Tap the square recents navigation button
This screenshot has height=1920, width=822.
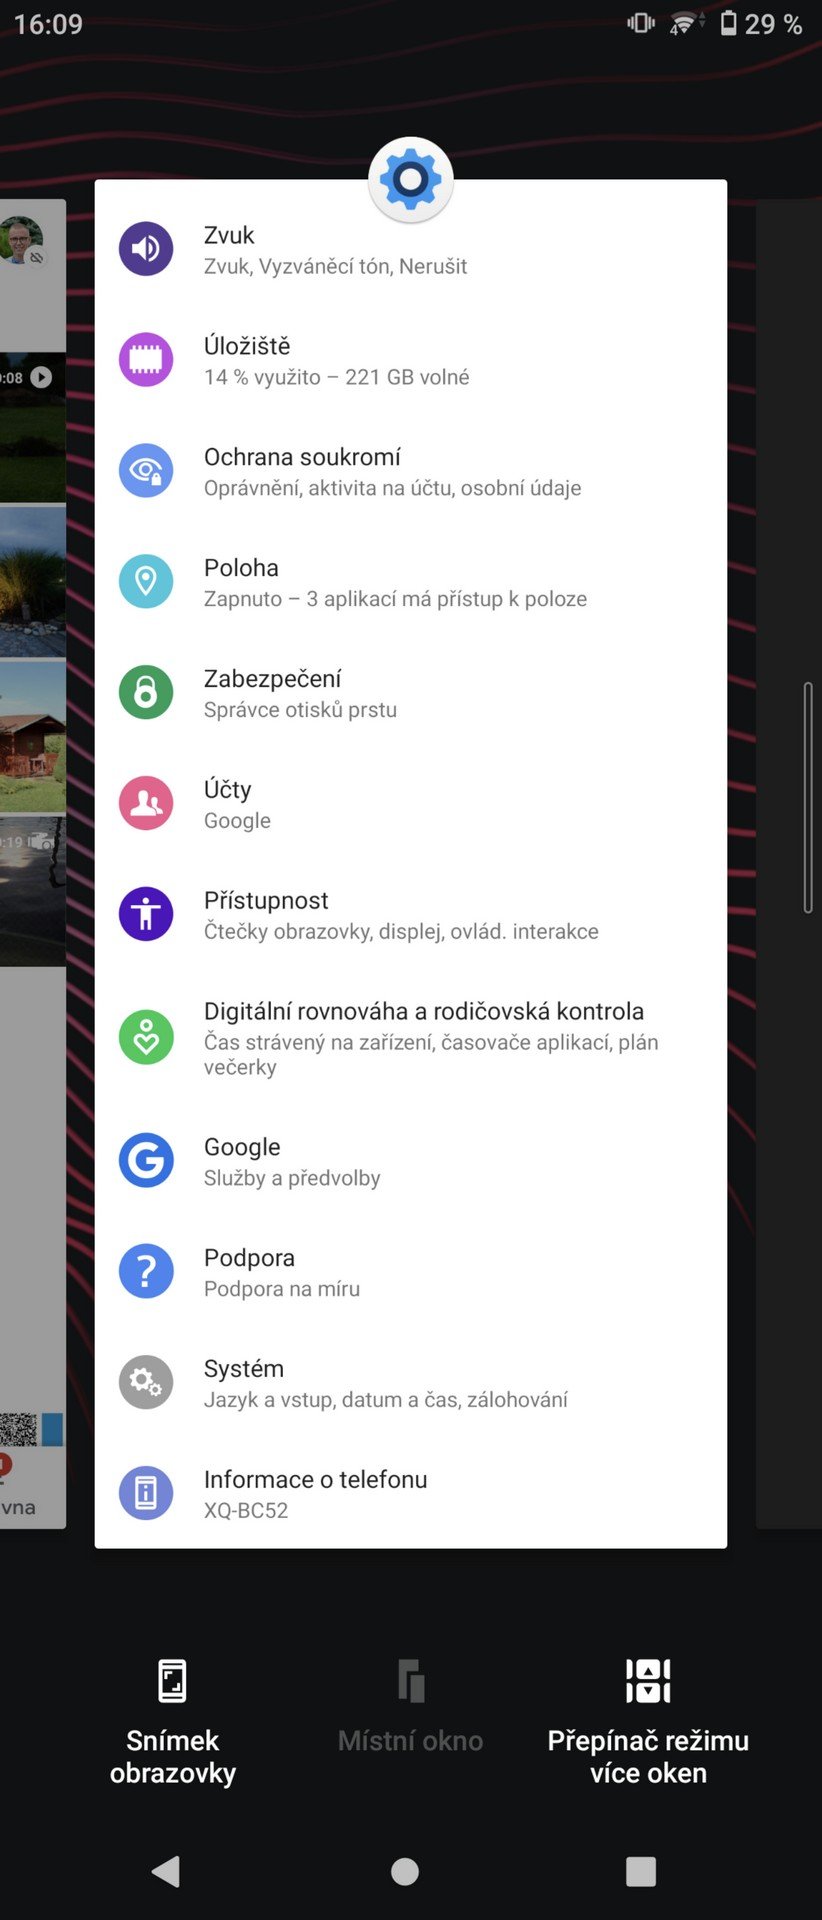pyautogui.click(x=641, y=1871)
